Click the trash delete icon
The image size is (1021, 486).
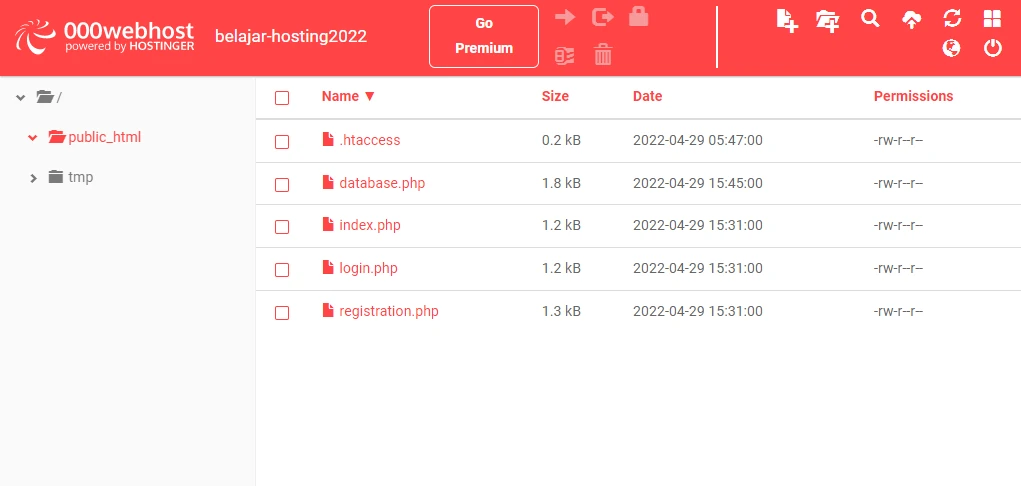click(604, 55)
